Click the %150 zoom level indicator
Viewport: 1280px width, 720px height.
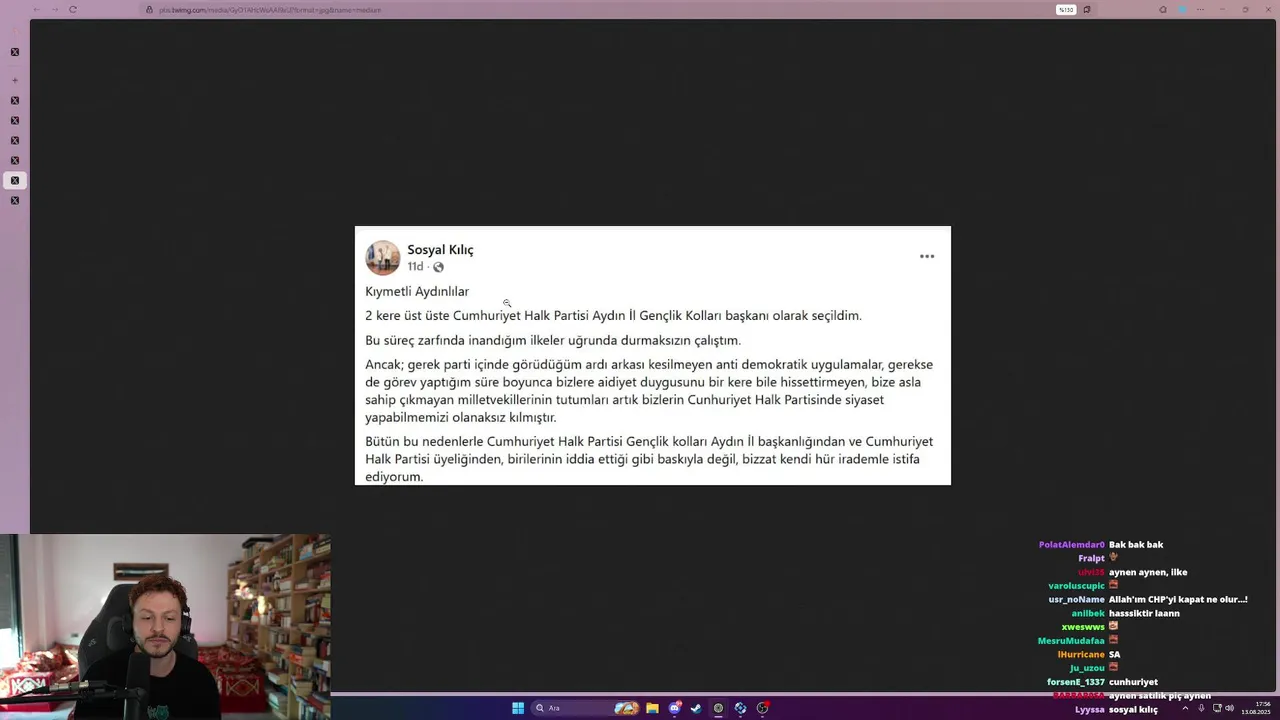(x=1066, y=10)
